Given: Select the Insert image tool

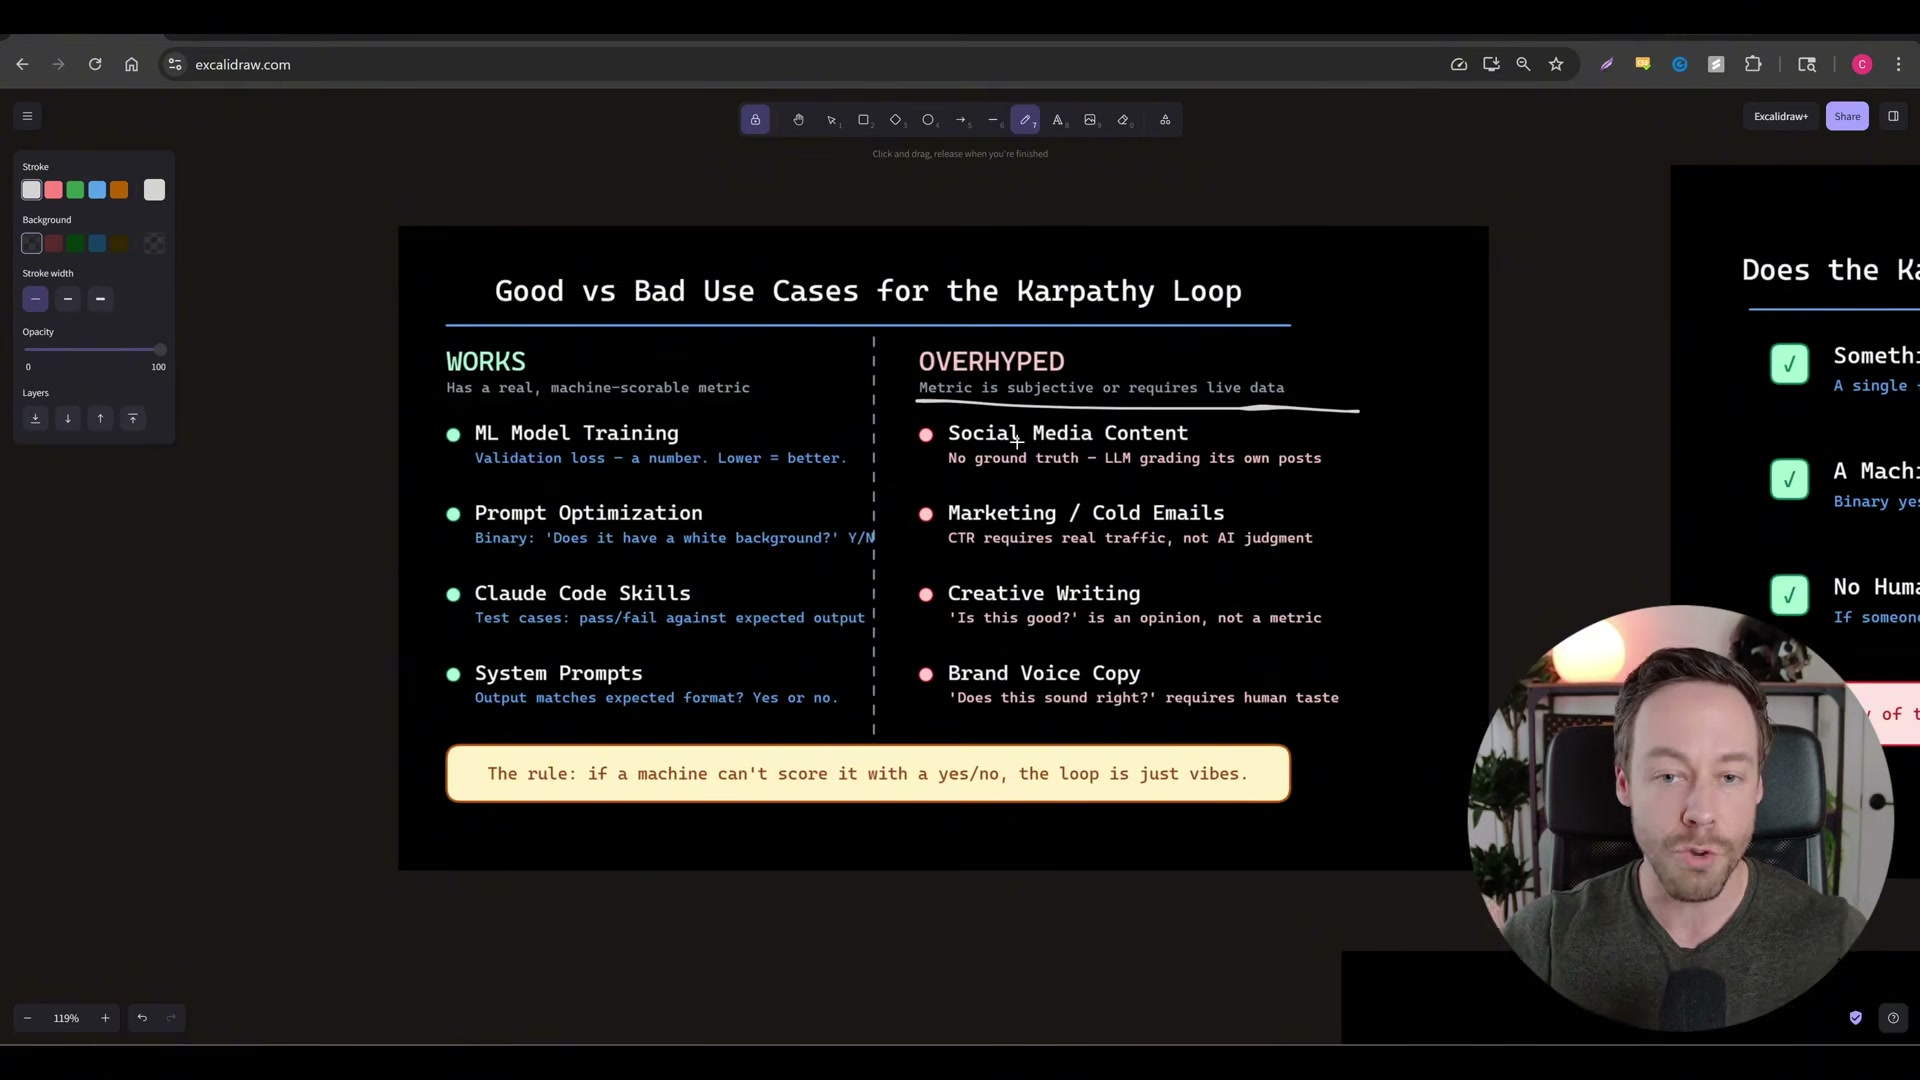Looking at the screenshot, I should pos(1090,120).
